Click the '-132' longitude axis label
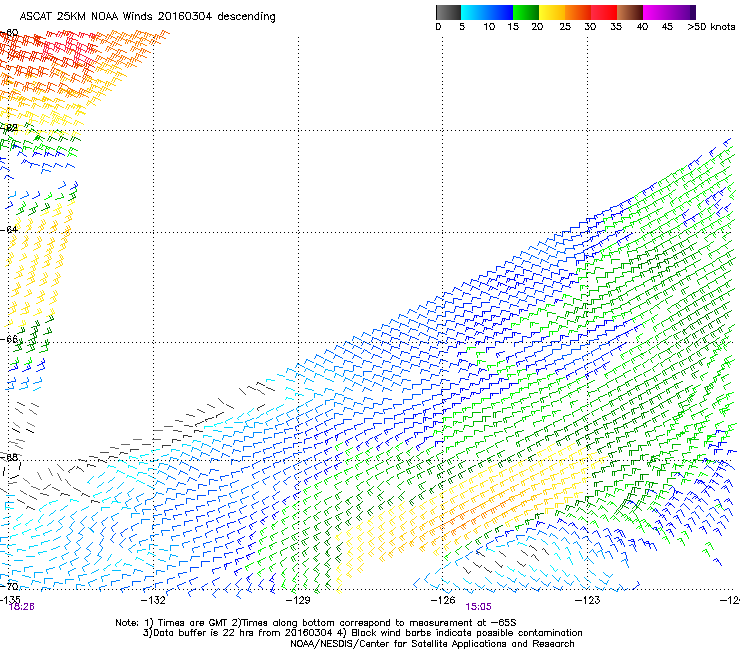The width and height of the screenshot is (740, 650). click(154, 600)
